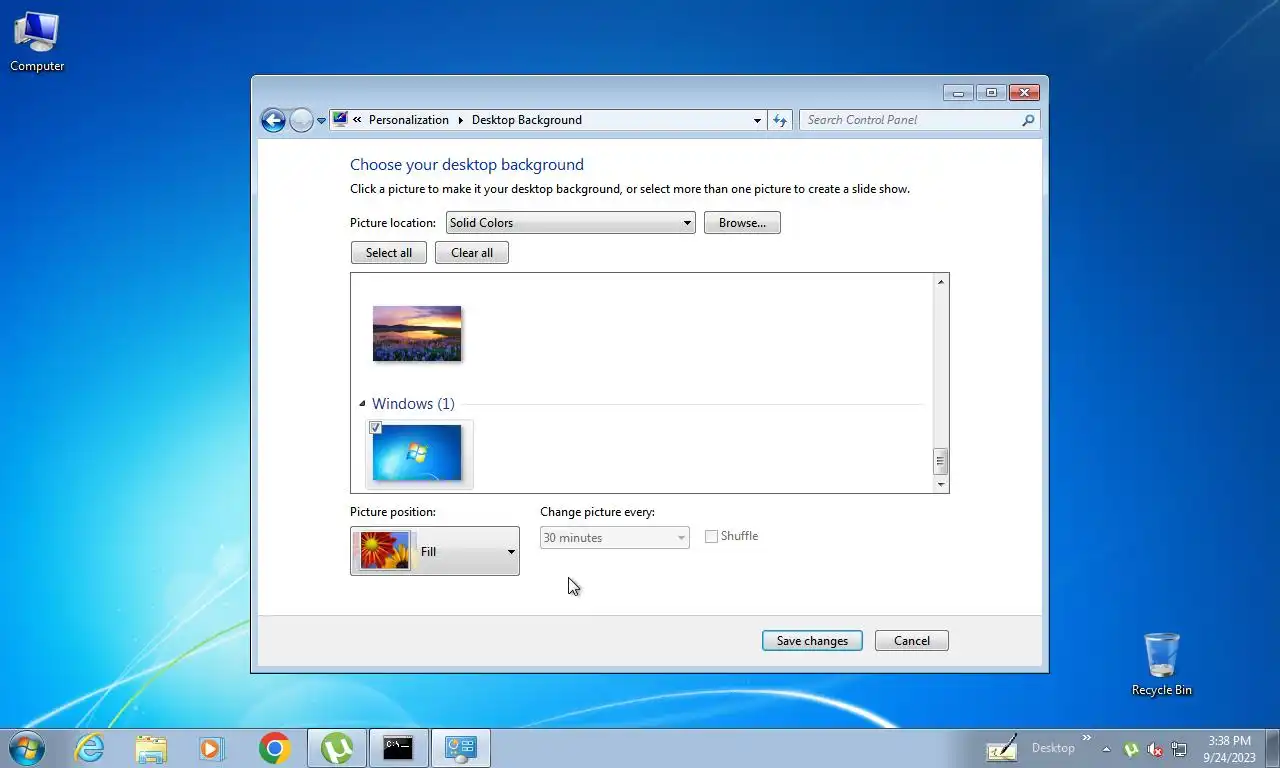1280x768 pixels.
Task: Open the Computer desktop icon
Action: [x=37, y=42]
